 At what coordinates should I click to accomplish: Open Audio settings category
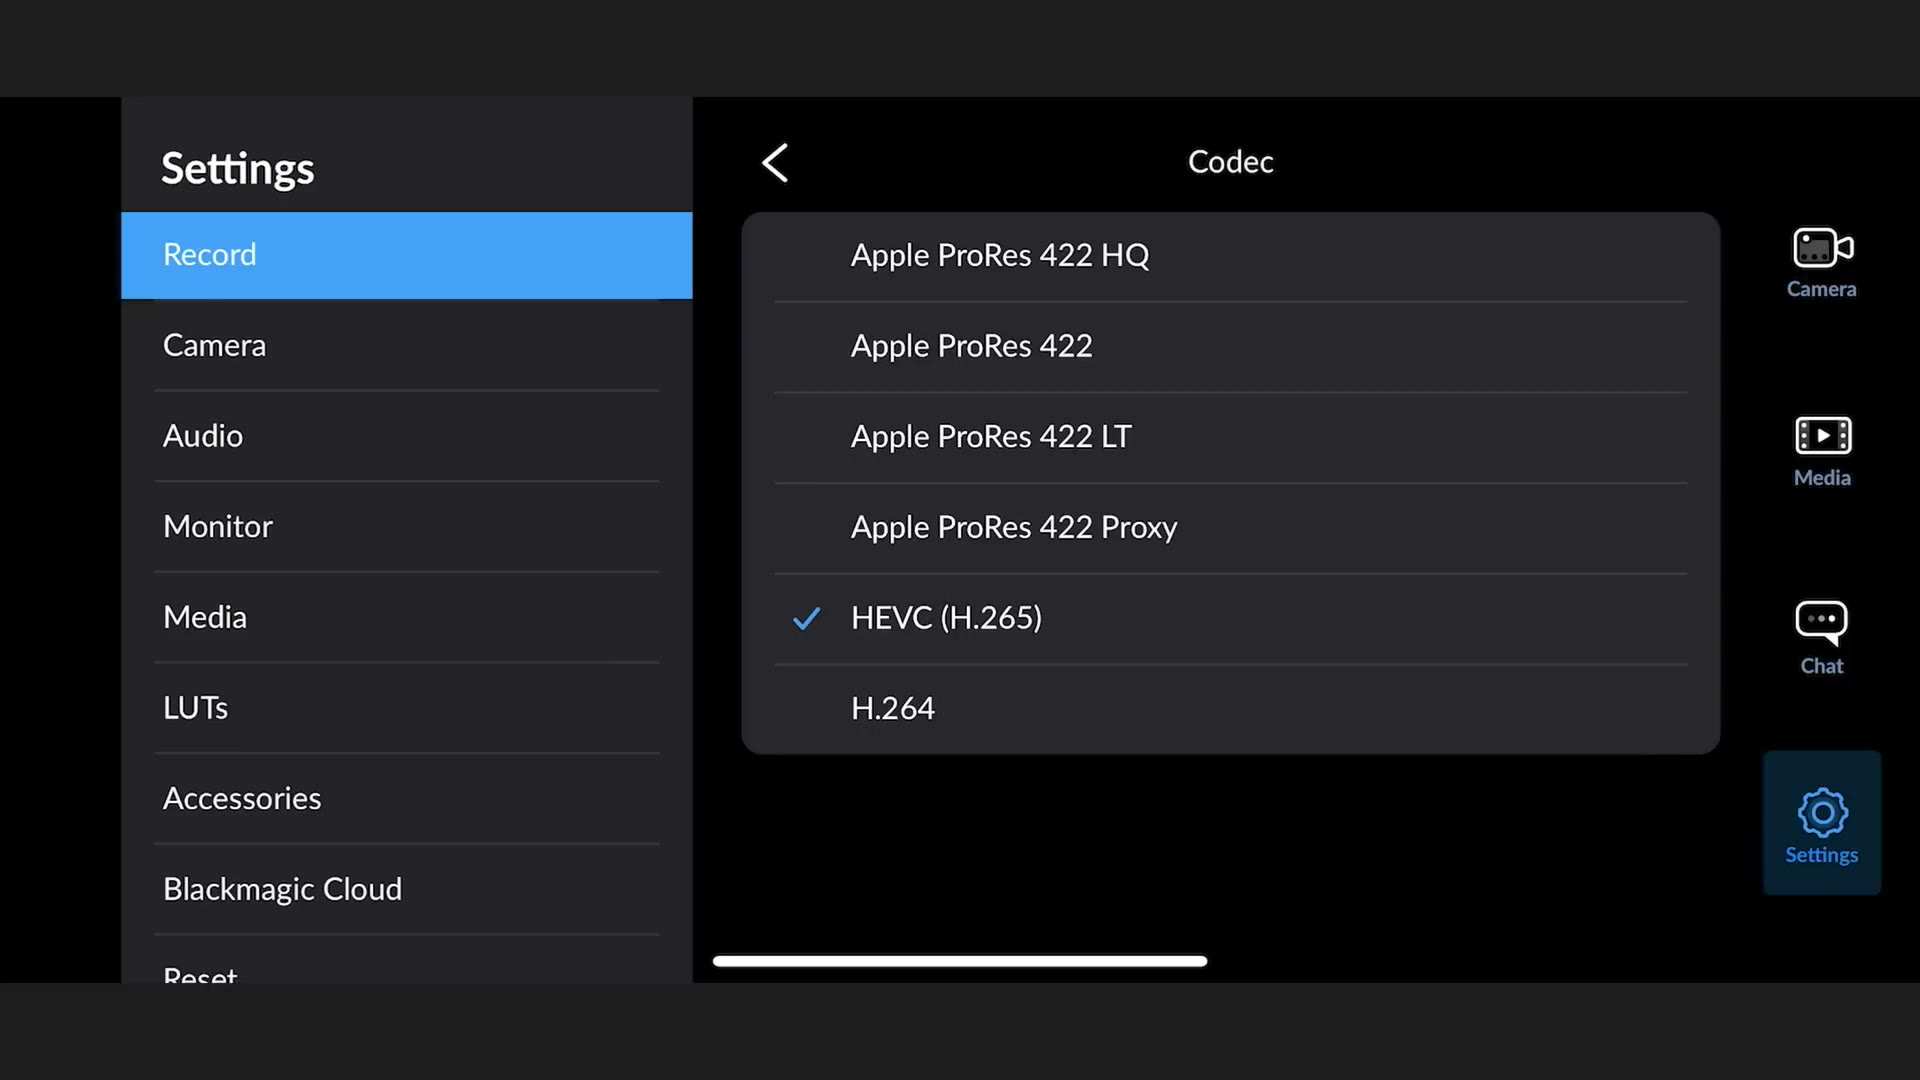[406, 437]
